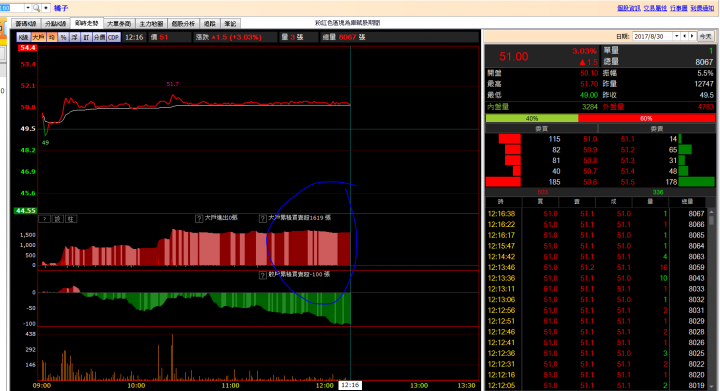Click the green 40% inner volume bar

[x=532, y=118]
